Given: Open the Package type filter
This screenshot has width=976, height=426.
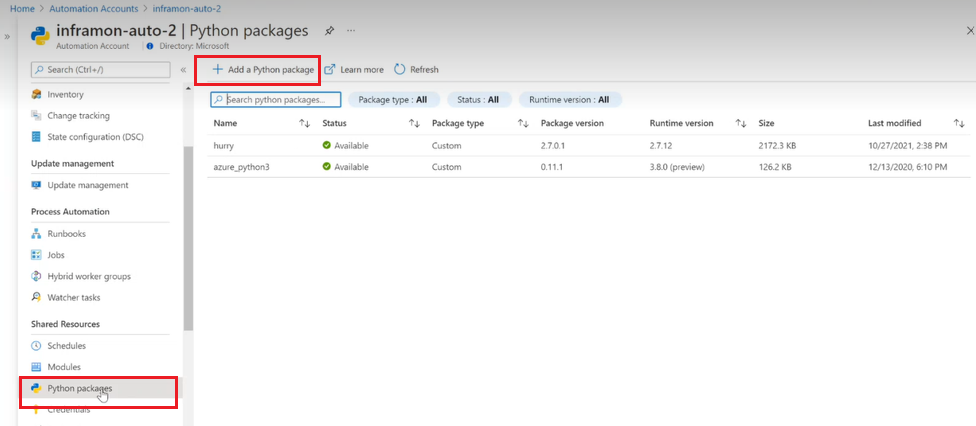Looking at the screenshot, I should click(392, 100).
